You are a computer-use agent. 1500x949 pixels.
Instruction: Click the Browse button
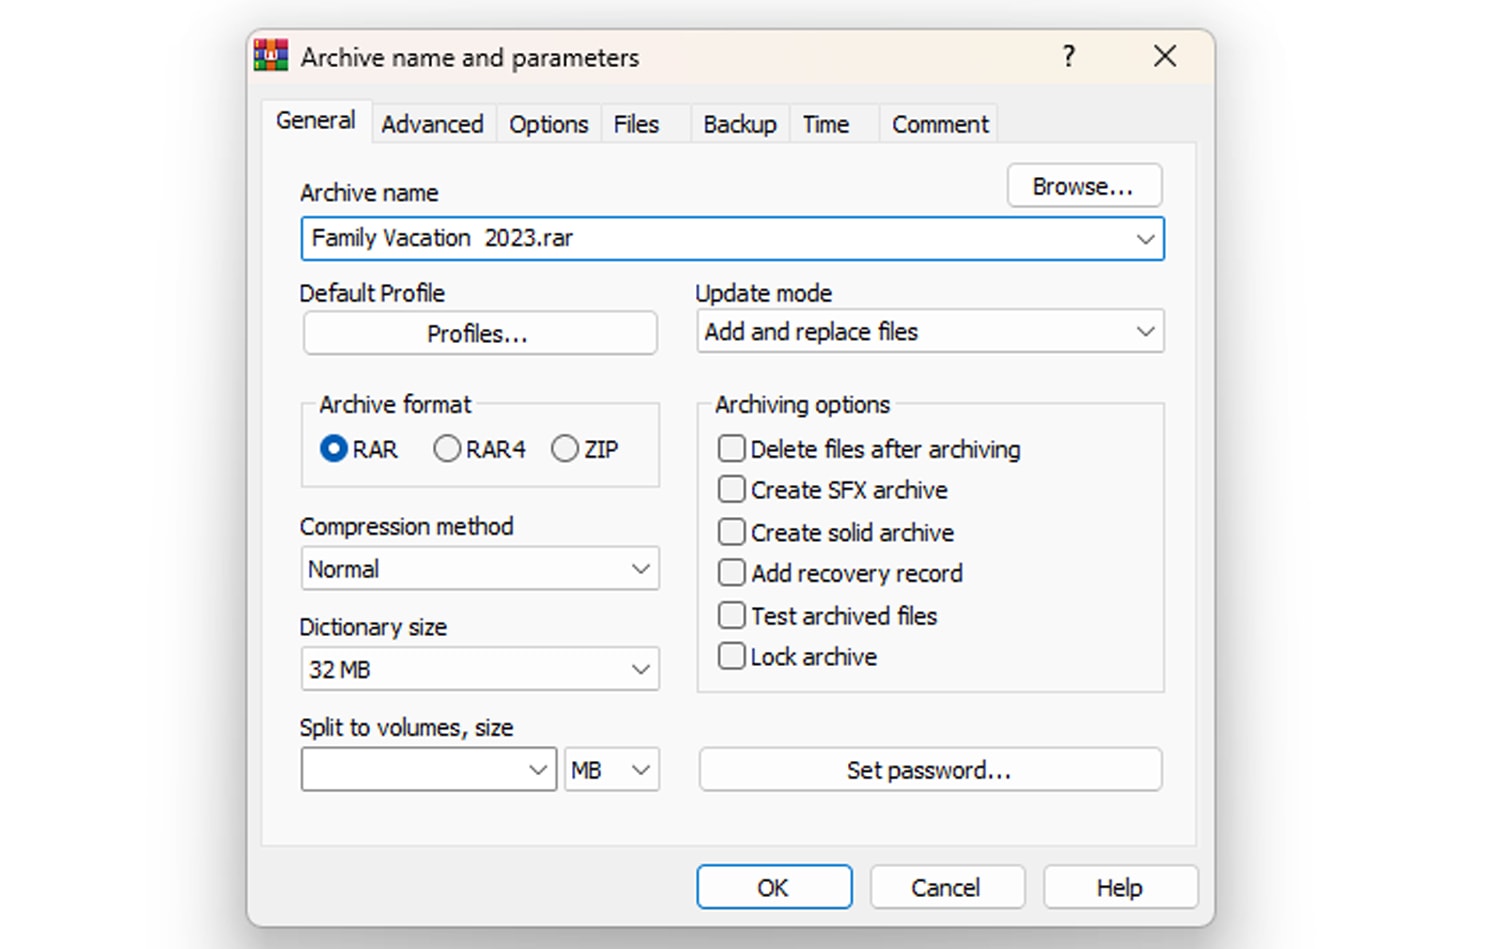pos(1084,185)
